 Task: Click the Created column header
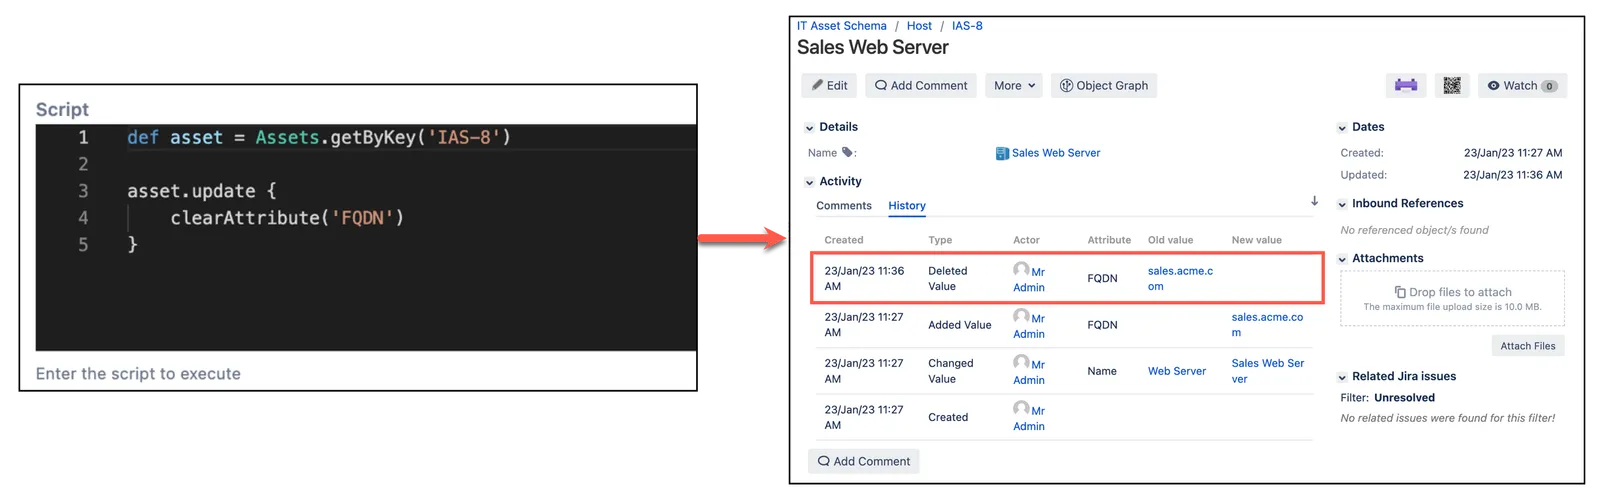pos(844,240)
